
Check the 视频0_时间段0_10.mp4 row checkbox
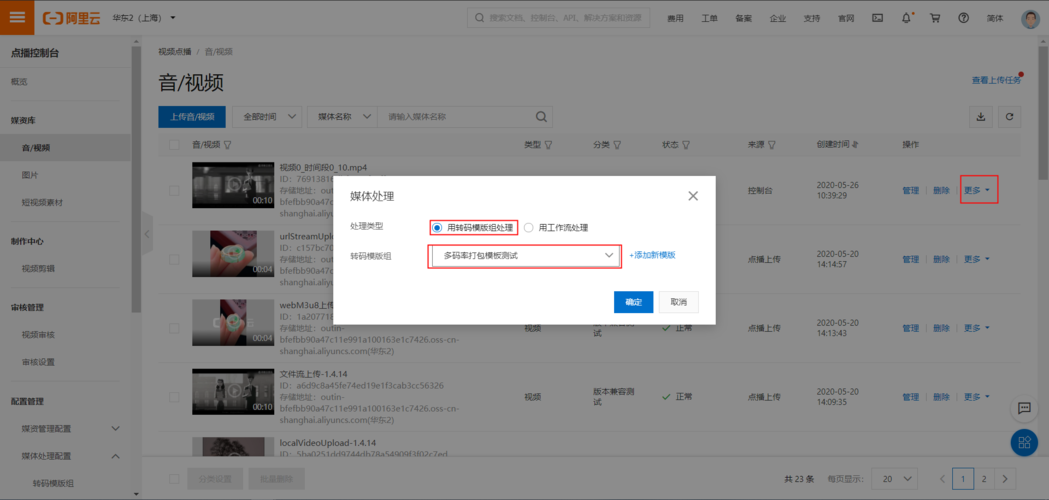(175, 191)
